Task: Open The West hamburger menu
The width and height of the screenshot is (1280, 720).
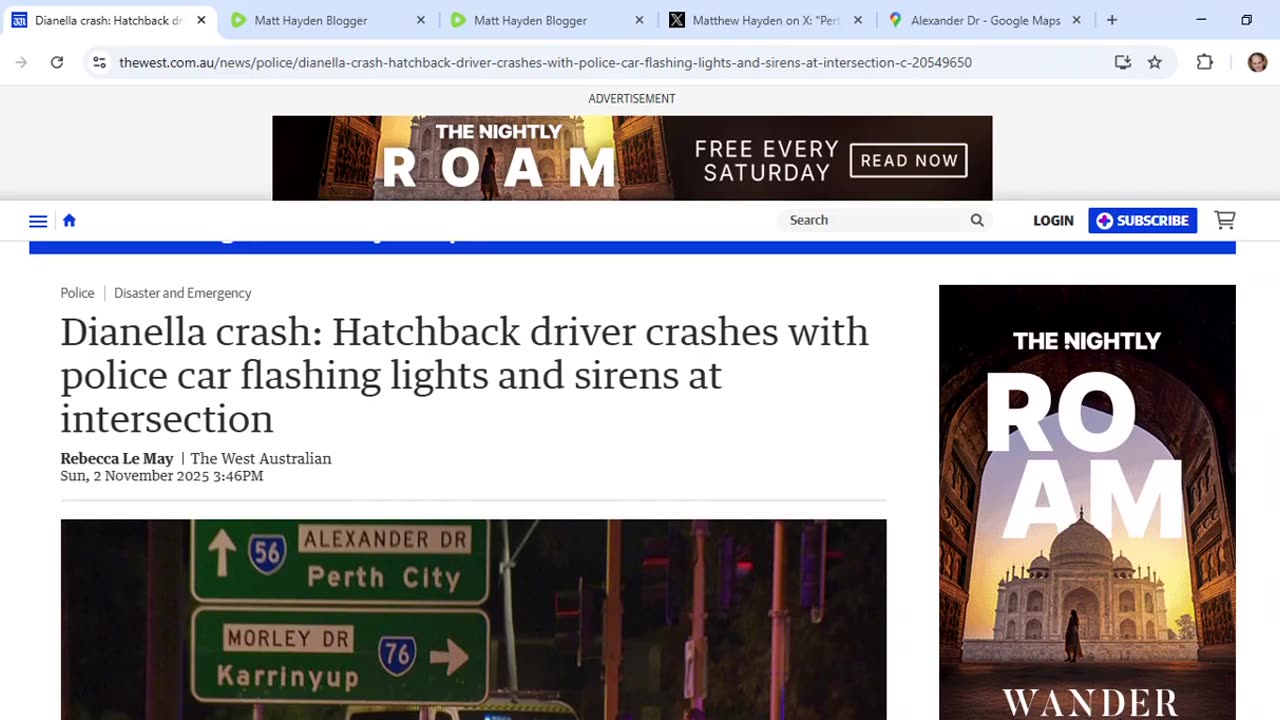Action: [x=38, y=221]
